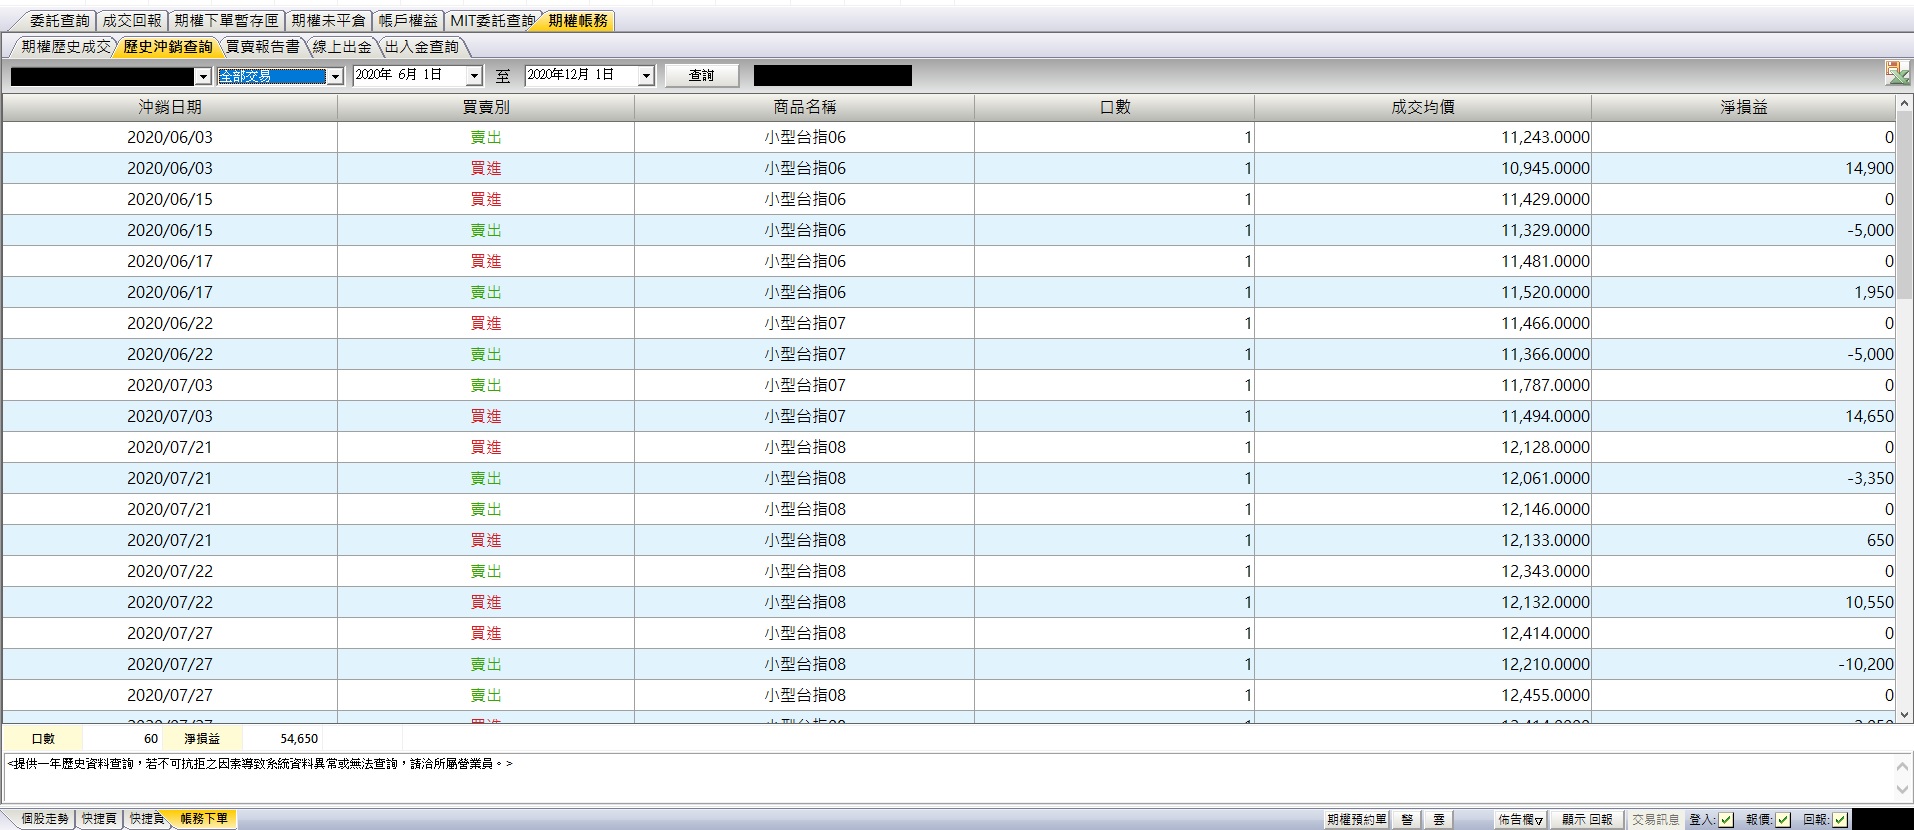This screenshot has height=830, width=1914.
Task: Switch to the 期權歷史成交 tab
Action: click(x=66, y=47)
